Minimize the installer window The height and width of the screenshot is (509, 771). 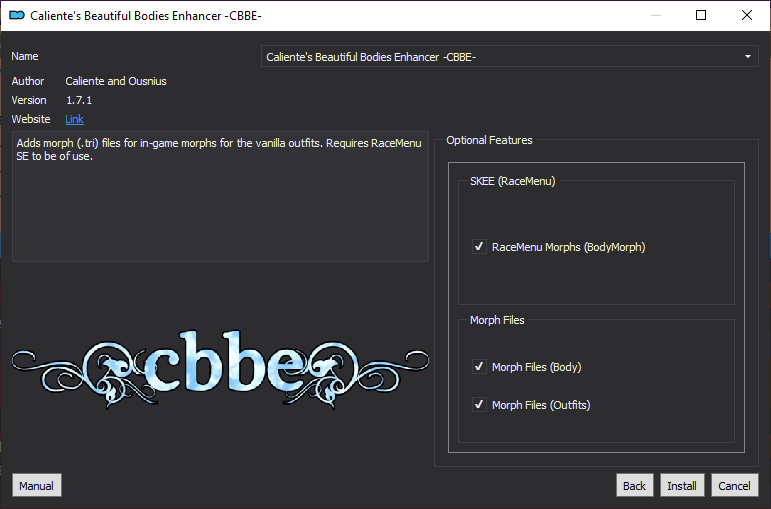tap(656, 15)
